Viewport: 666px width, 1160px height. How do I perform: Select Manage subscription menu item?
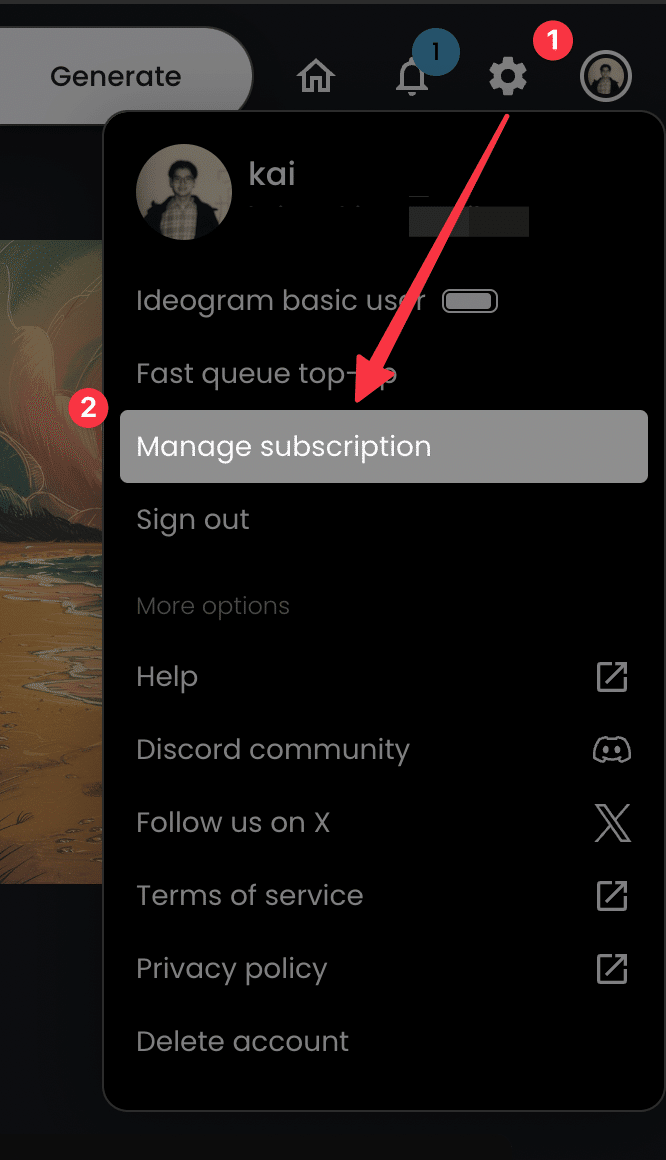tap(384, 446)
